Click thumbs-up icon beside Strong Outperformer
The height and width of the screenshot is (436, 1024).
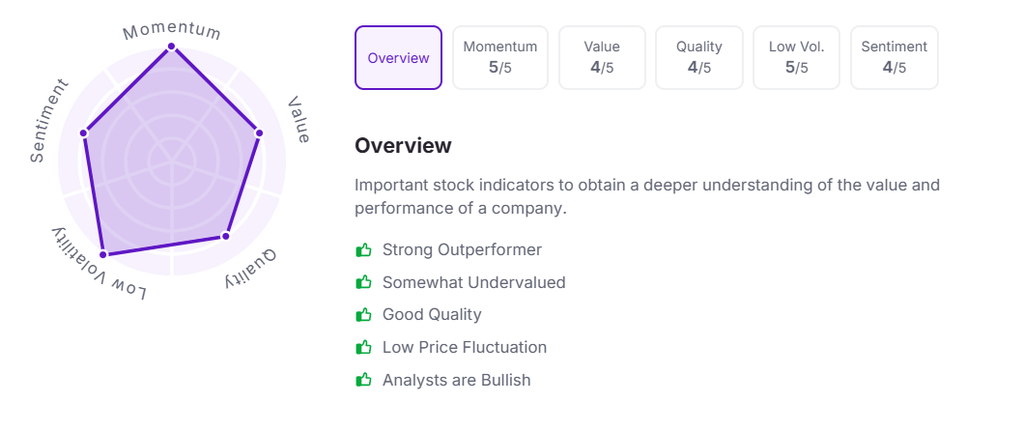[x=364, y=250]
